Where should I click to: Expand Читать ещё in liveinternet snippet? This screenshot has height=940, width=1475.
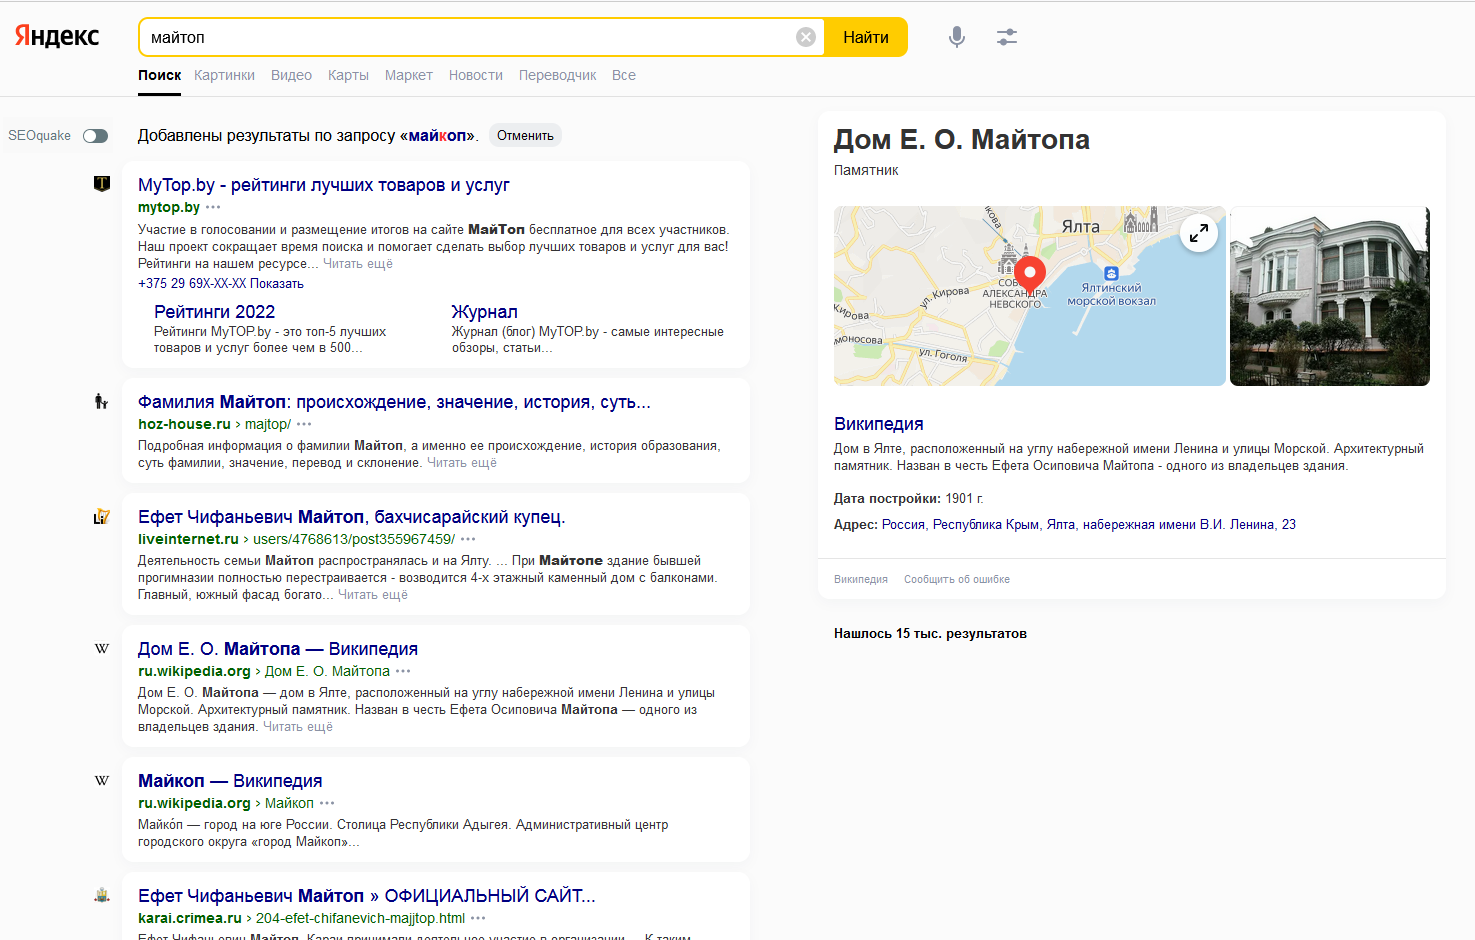[373, 595]
